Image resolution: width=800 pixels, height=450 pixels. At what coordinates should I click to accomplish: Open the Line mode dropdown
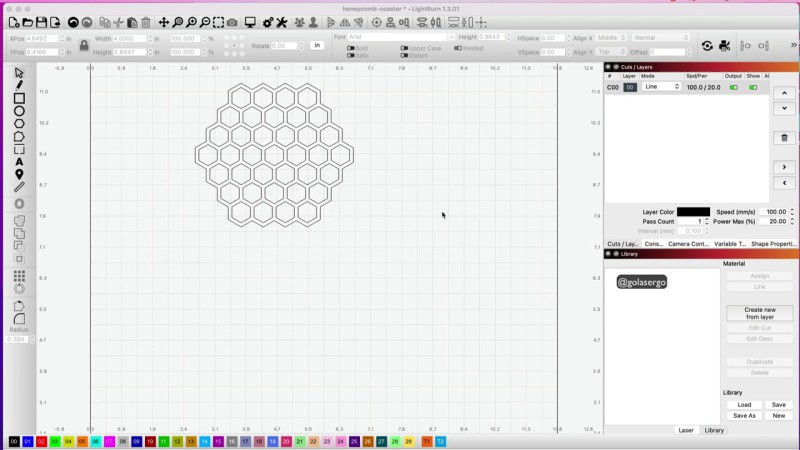point(661,87)
